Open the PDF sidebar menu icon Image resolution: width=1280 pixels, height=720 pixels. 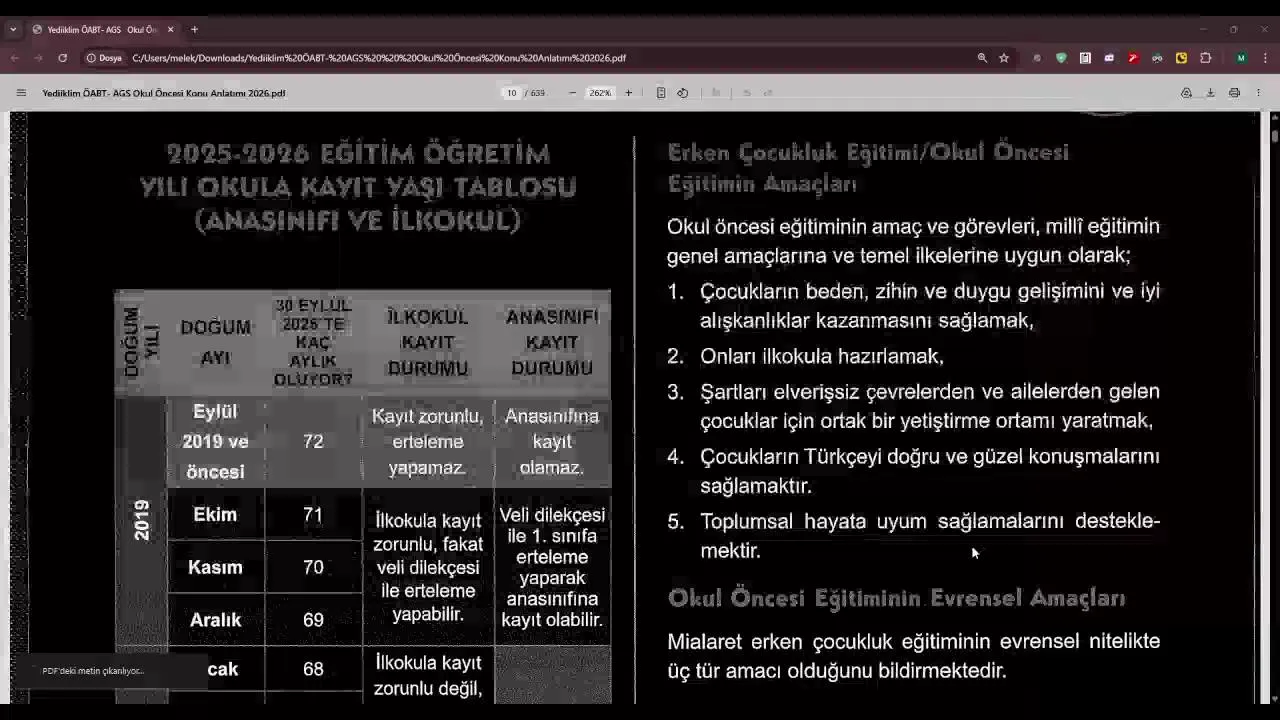pos(21,93)
